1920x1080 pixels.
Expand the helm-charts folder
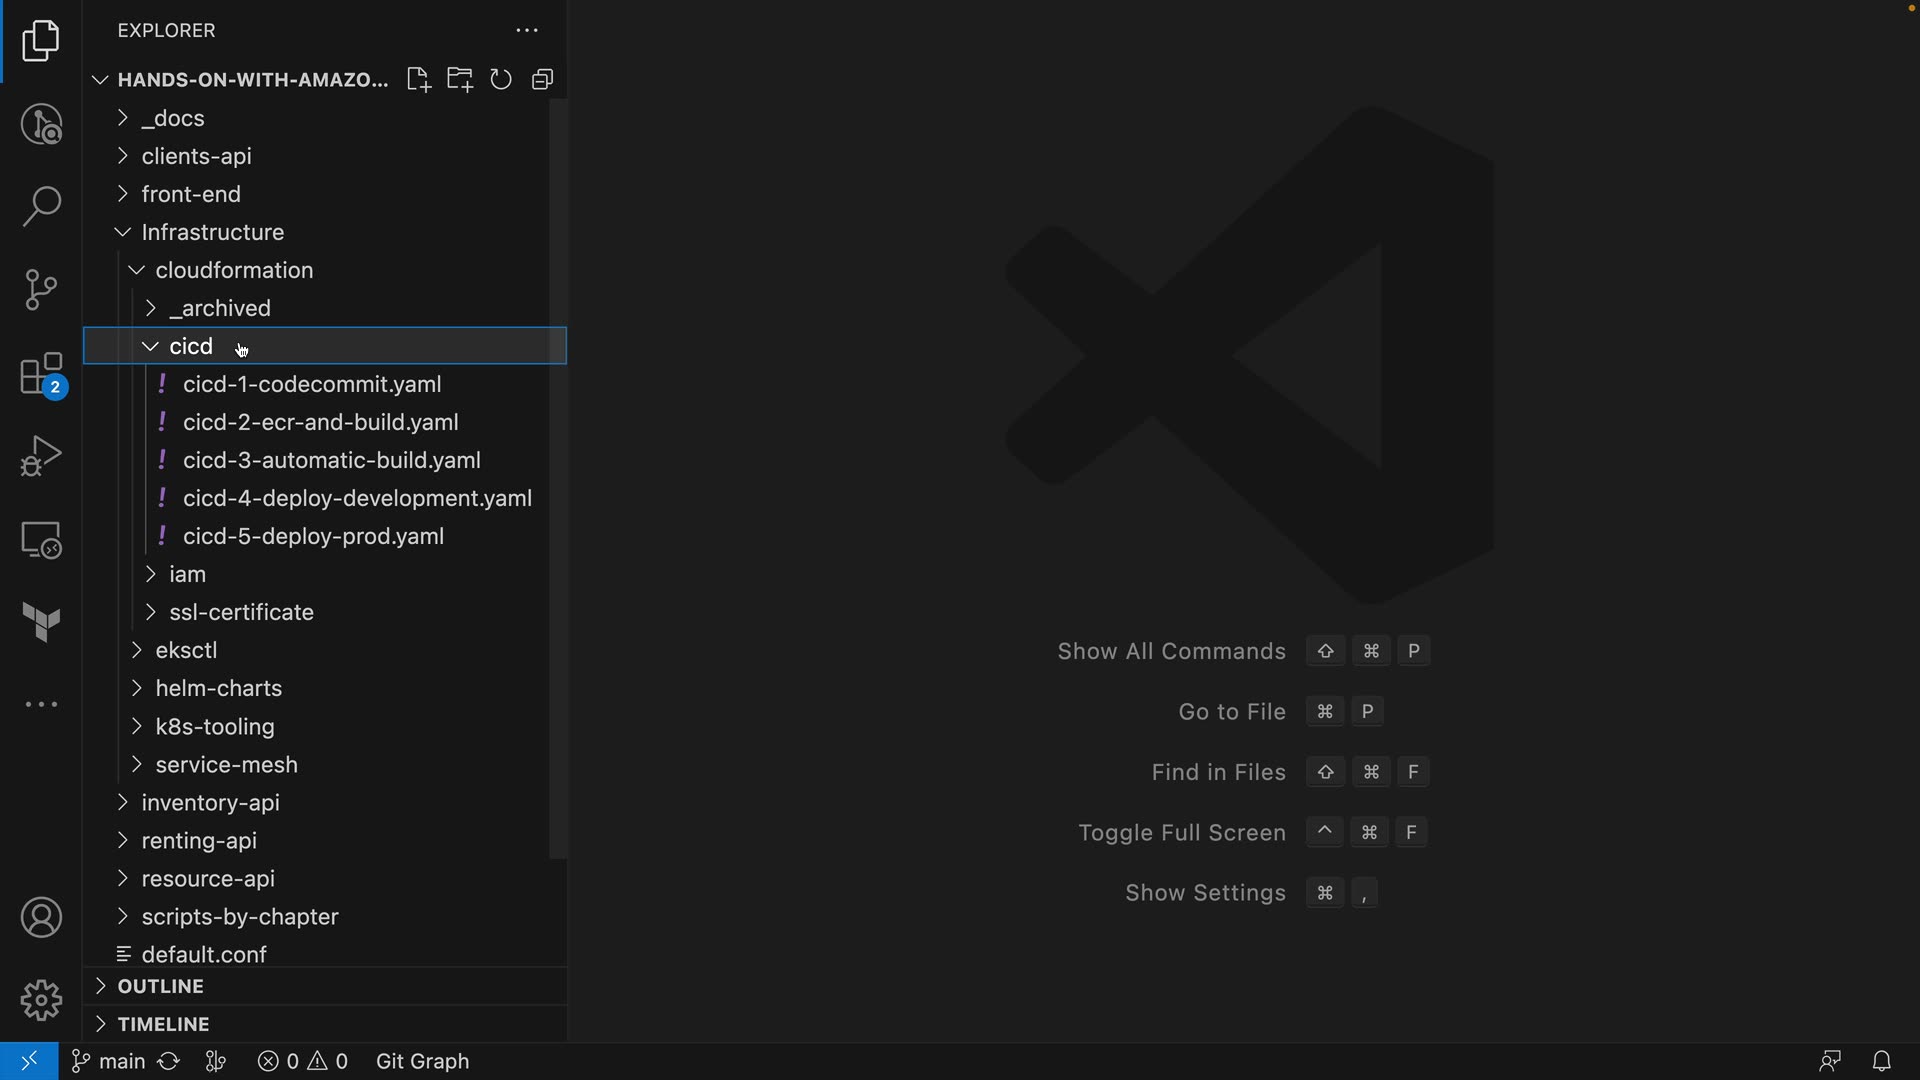[218, 688]
